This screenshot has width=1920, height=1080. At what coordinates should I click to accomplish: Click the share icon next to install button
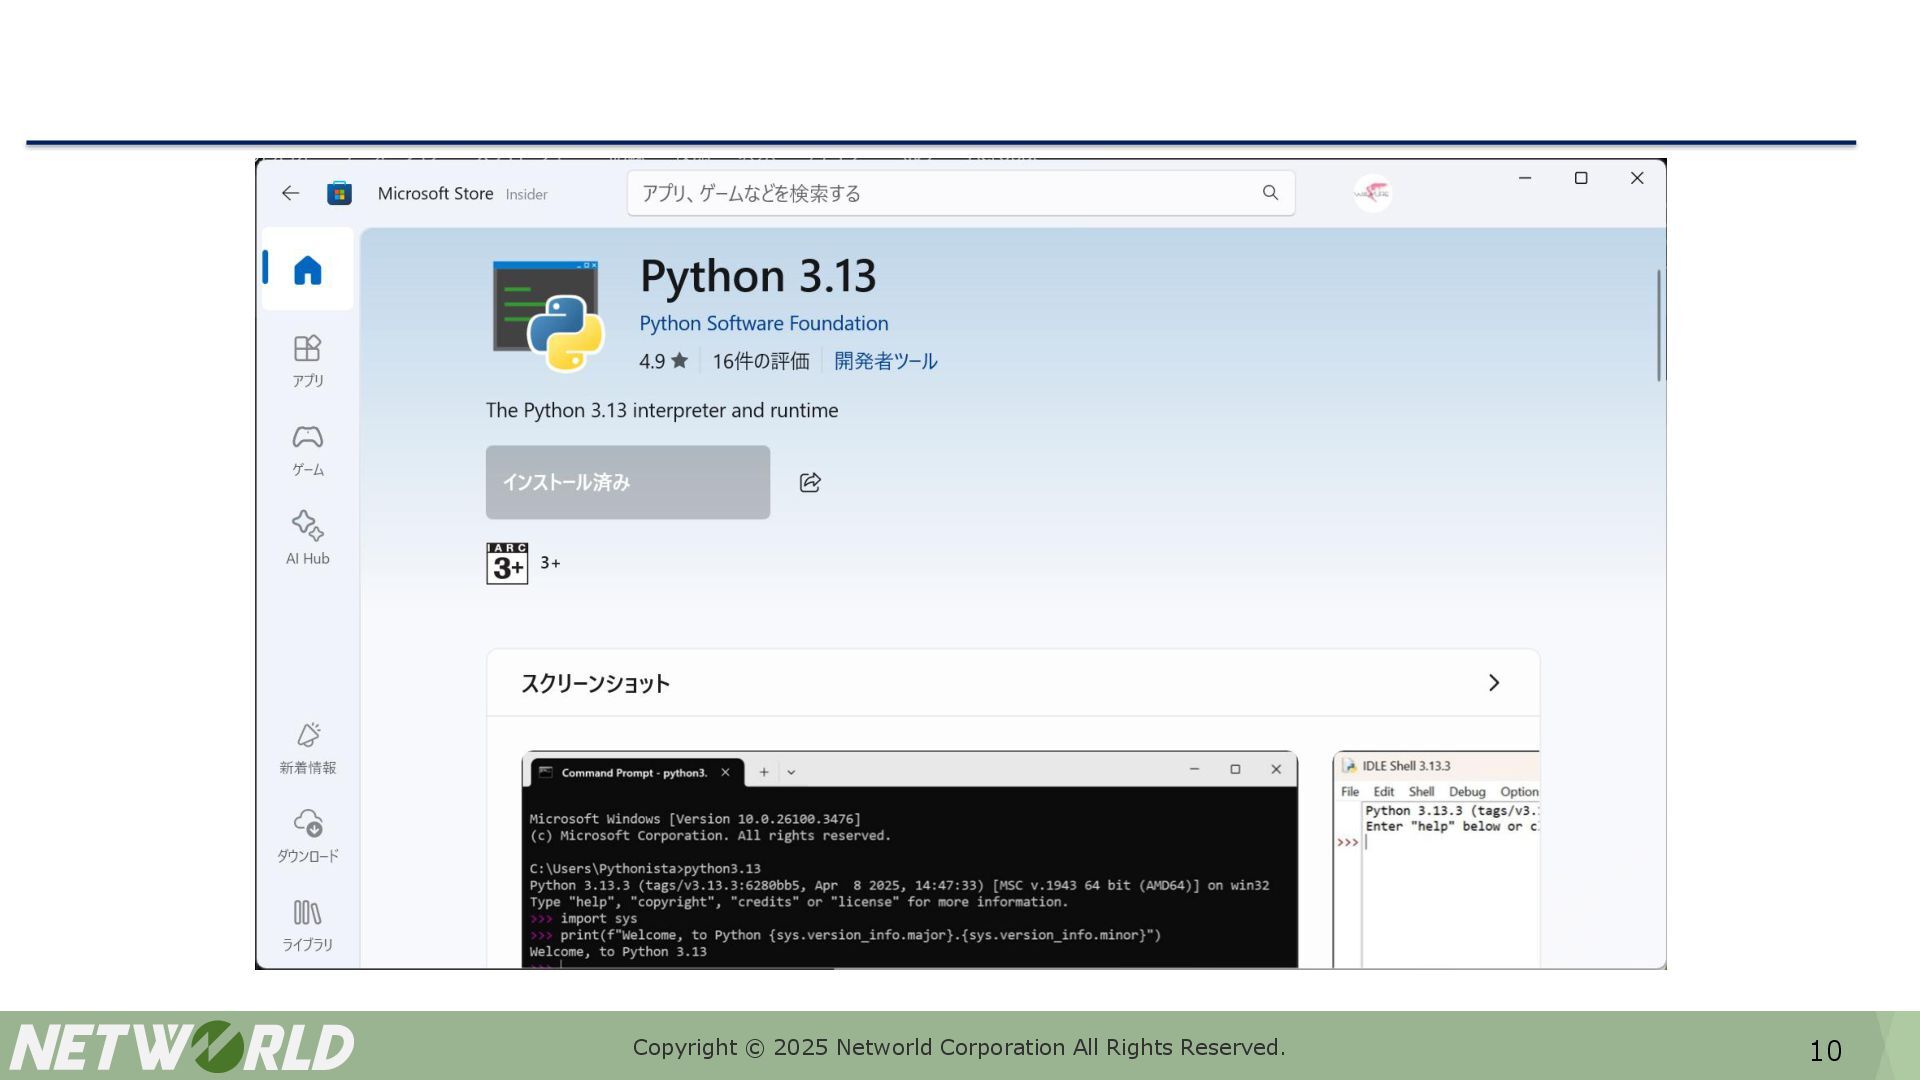pos(810,483)
